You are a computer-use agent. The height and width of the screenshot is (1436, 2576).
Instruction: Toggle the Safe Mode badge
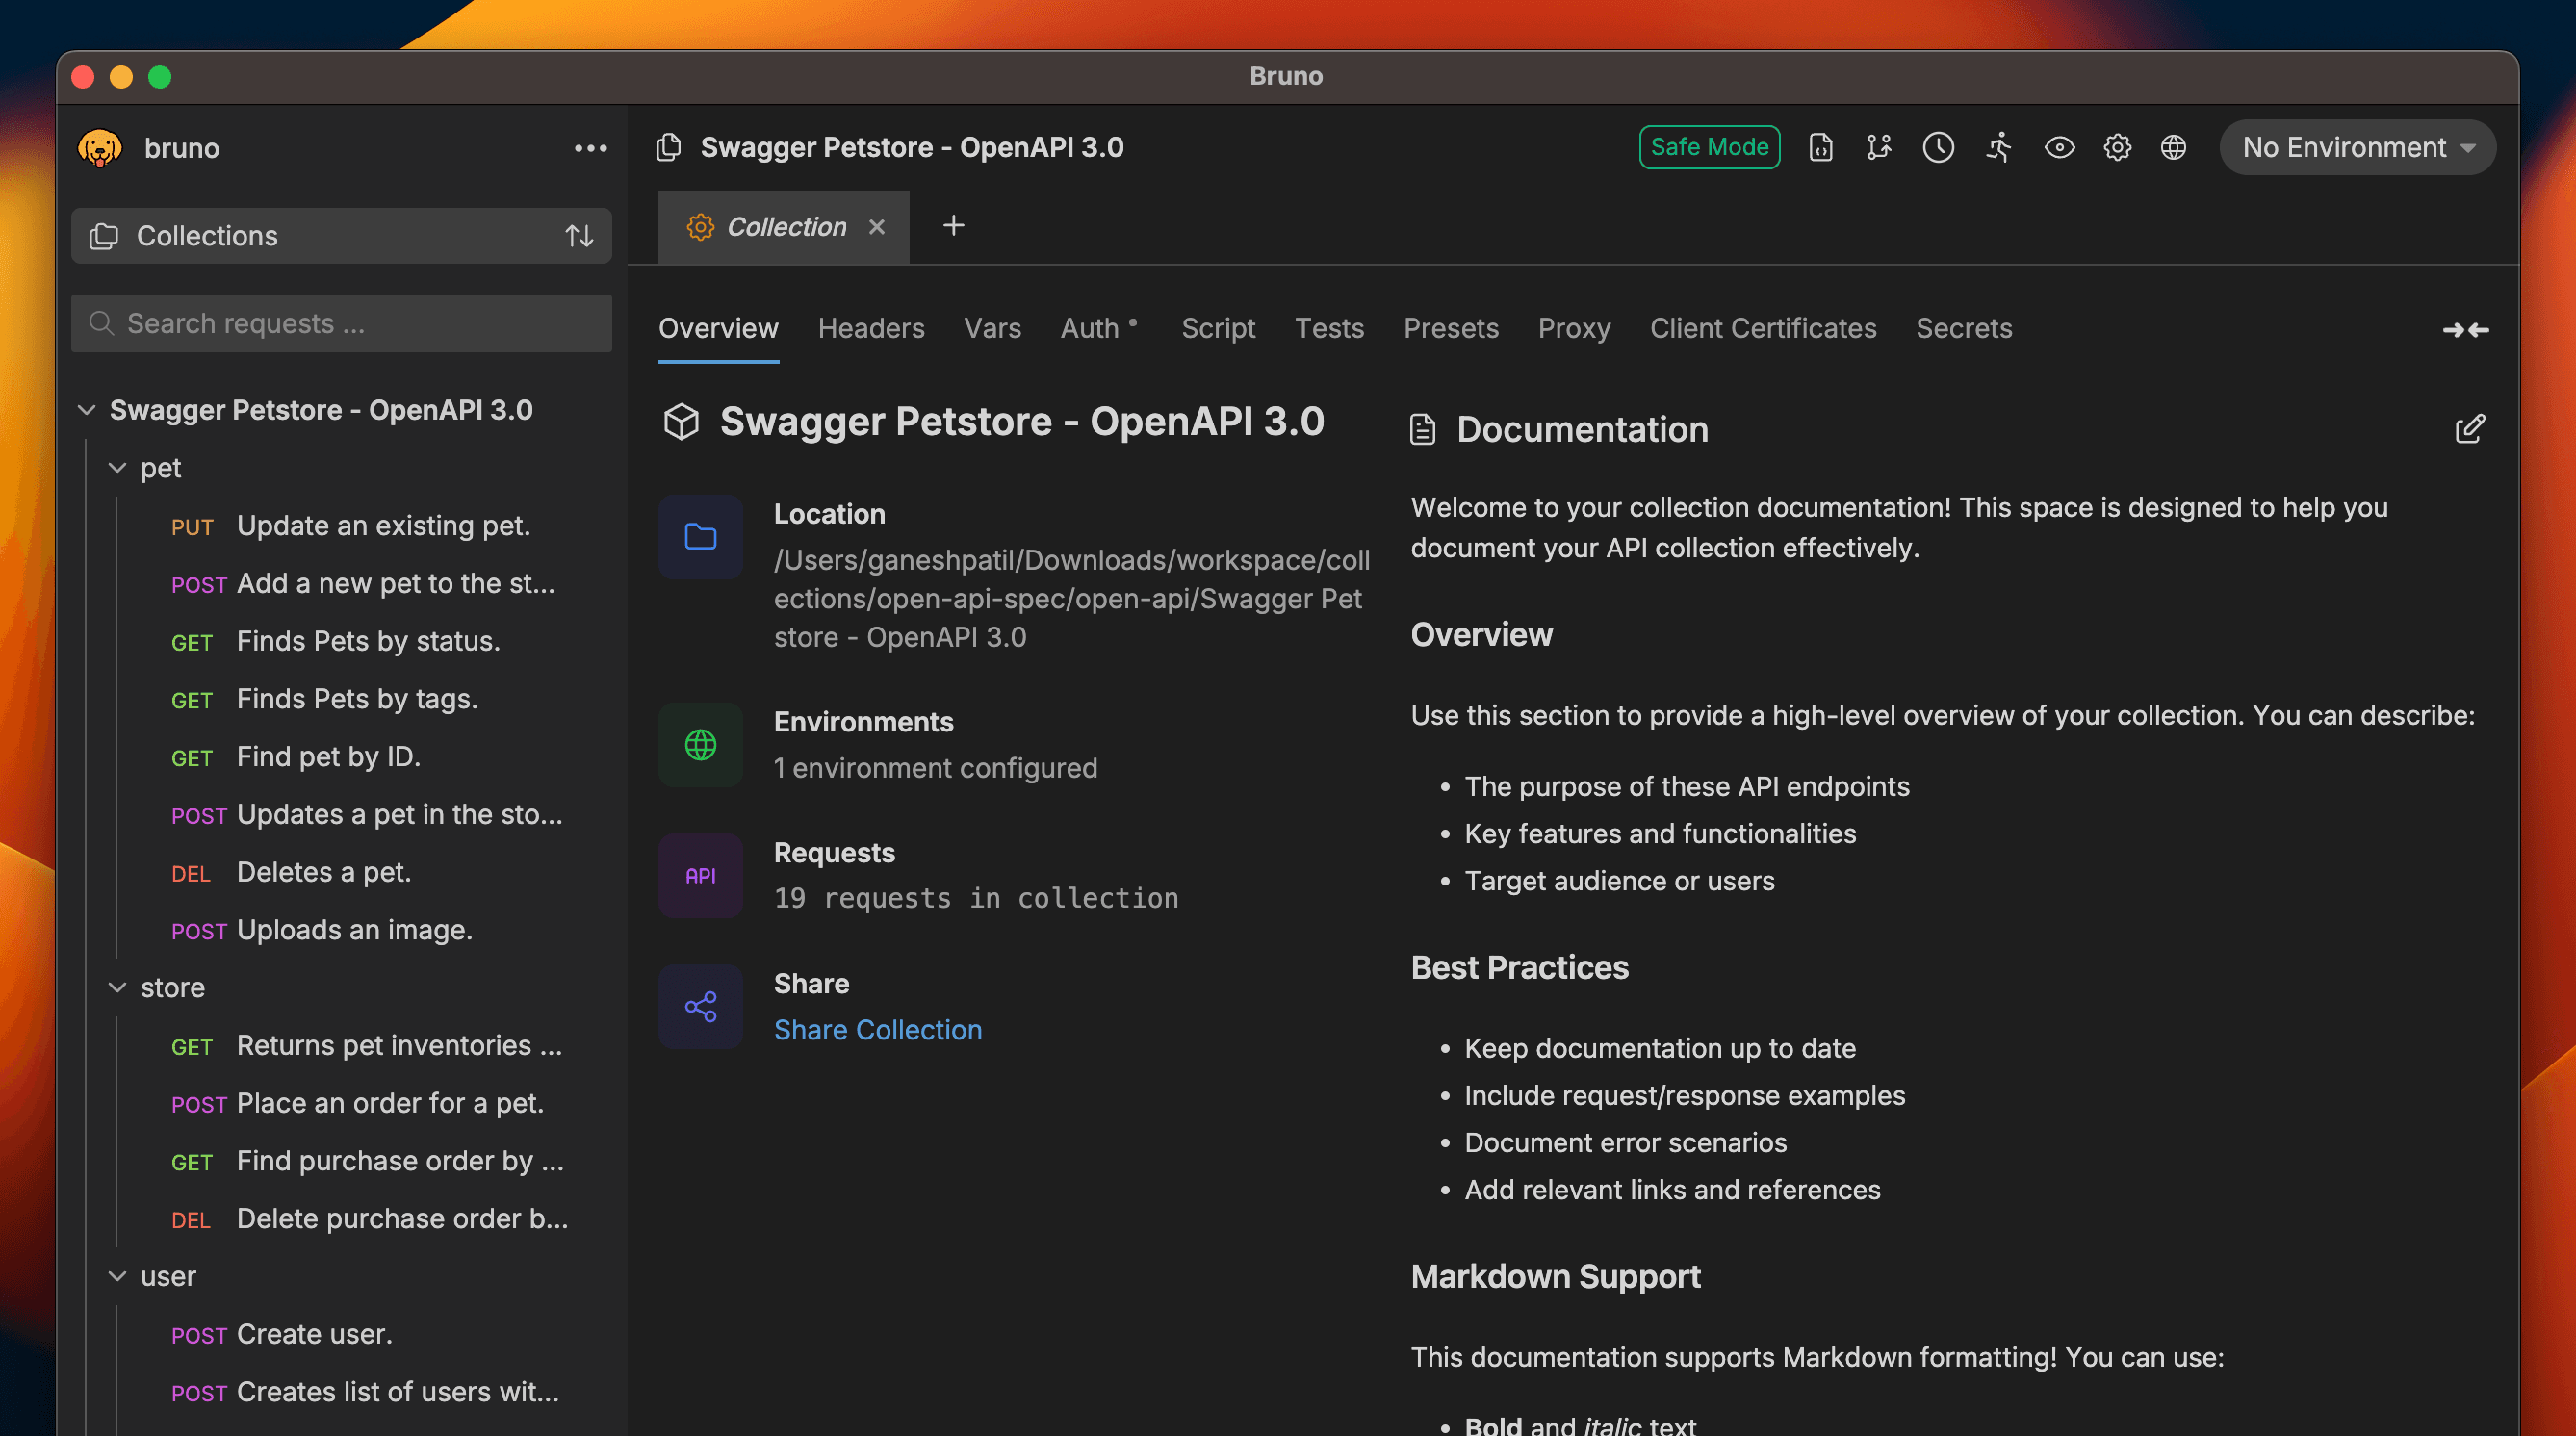(1709, 147)
